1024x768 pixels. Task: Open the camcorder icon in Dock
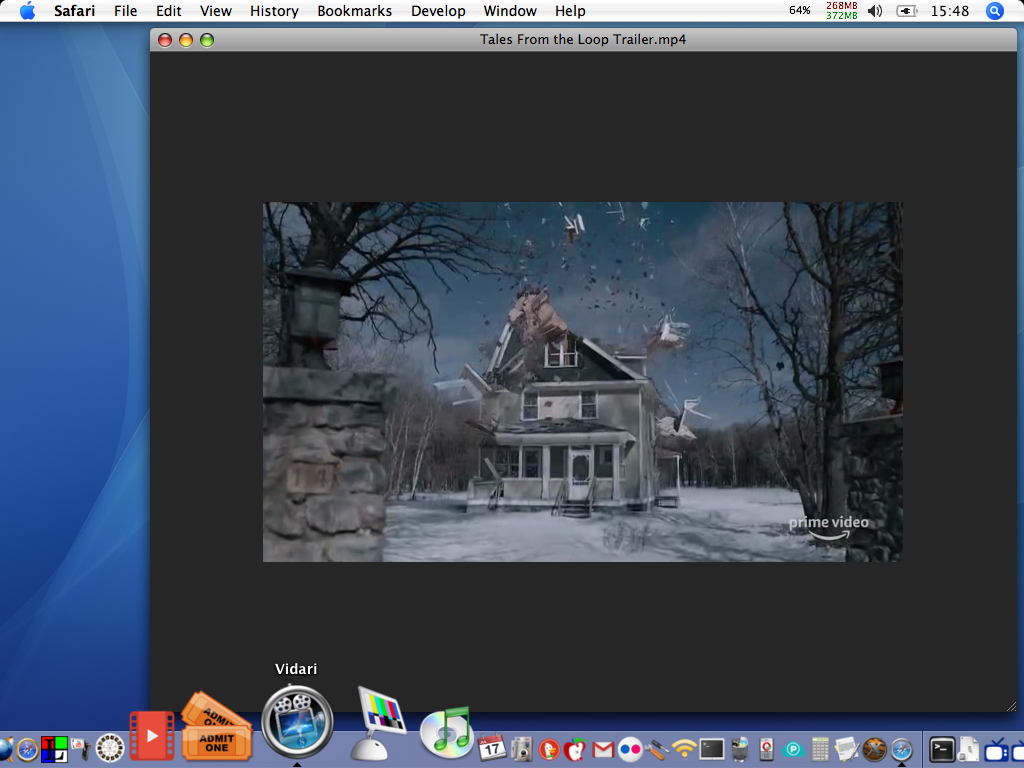point(81,749)
